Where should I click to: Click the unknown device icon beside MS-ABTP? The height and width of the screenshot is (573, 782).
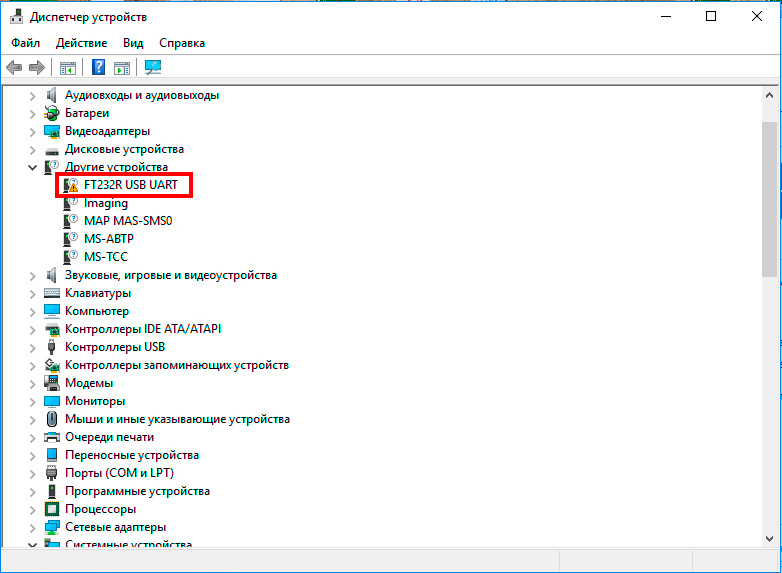click(x=71, y=239)
